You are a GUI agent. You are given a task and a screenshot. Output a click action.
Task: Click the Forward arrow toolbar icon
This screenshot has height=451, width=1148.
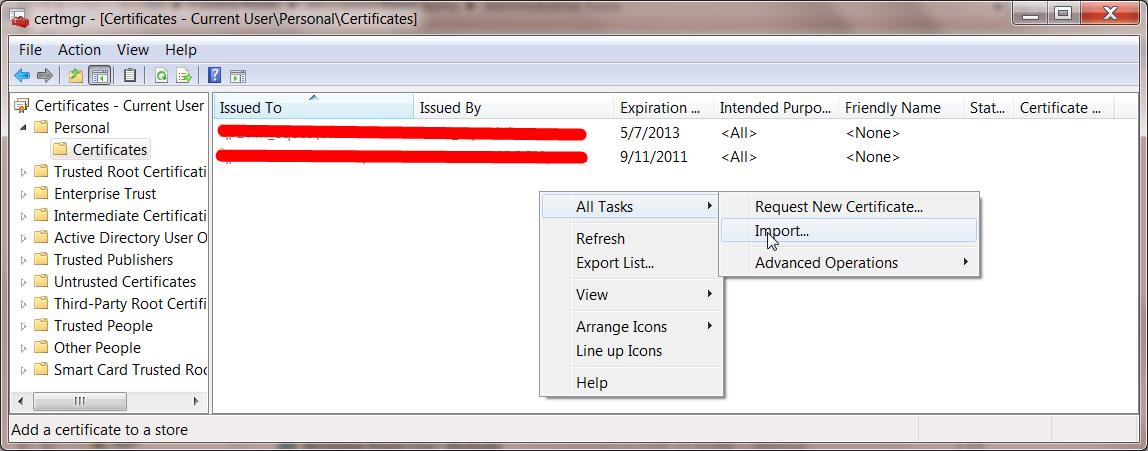pos(44,75)
